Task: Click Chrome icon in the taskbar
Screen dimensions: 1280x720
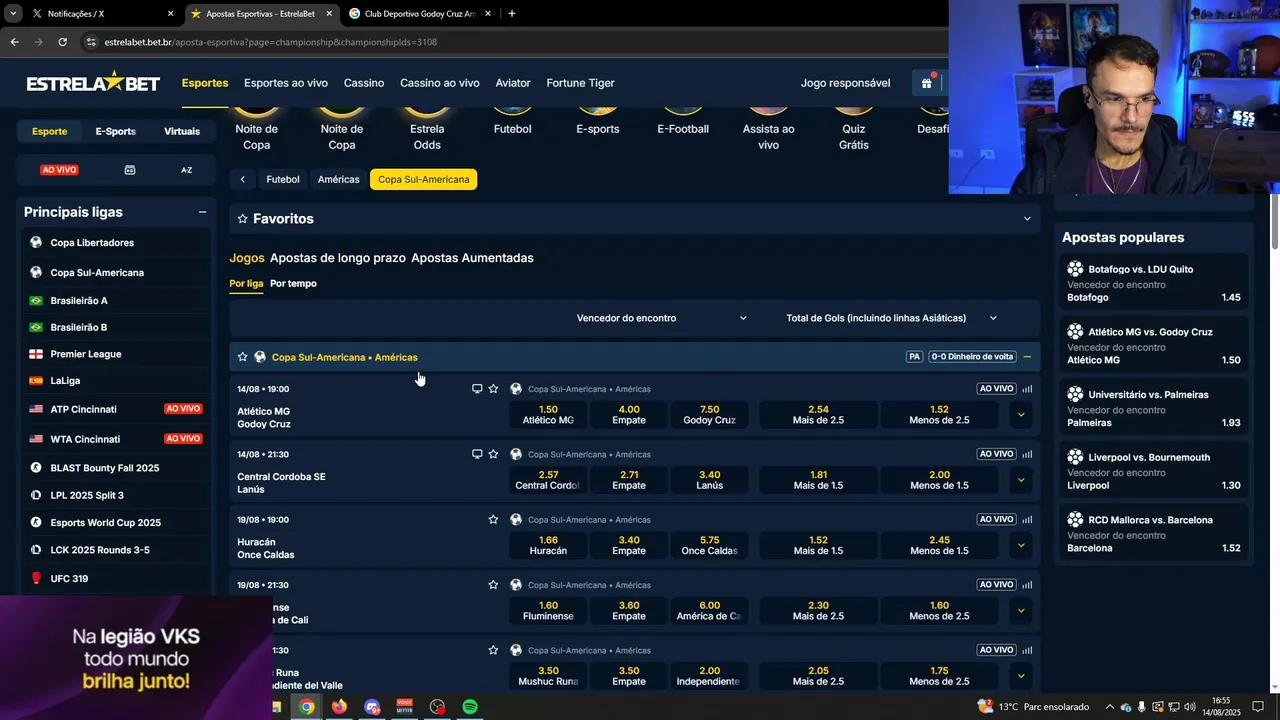Action: [x=307, y=707]
